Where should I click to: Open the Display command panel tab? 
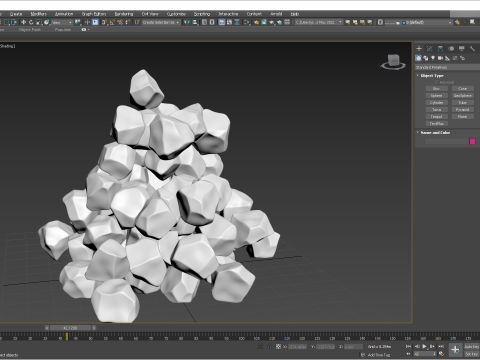point(462,49)
